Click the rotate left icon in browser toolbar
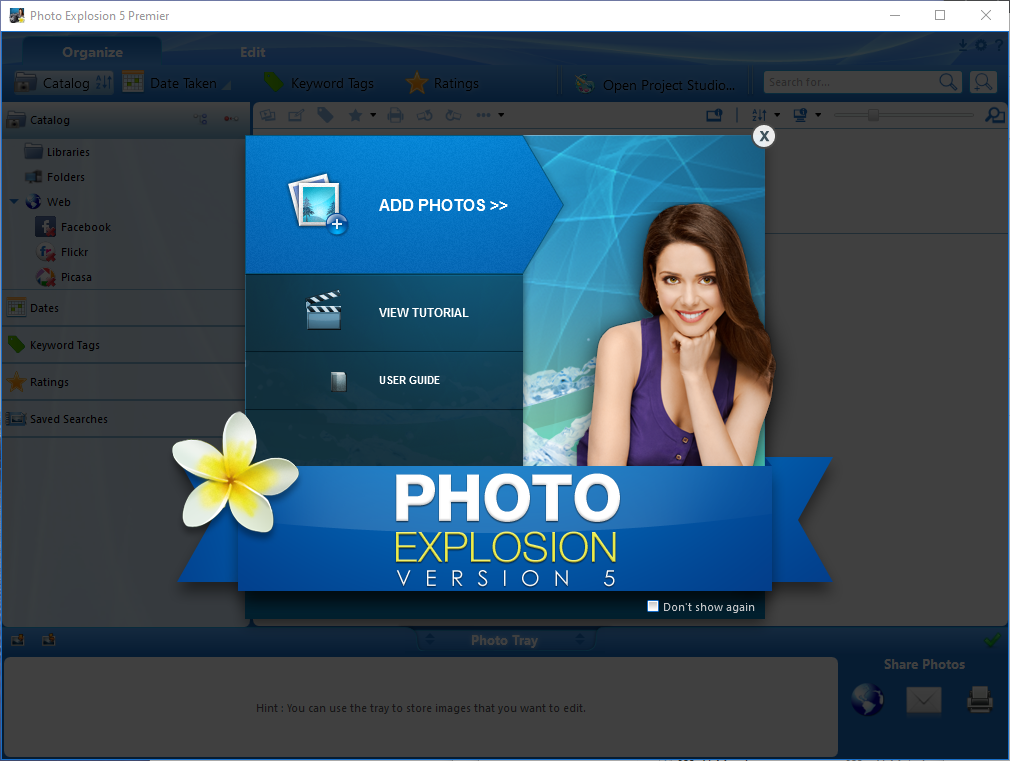The width and height of the screenshot is (1010, 761). (x=424, y=115)
